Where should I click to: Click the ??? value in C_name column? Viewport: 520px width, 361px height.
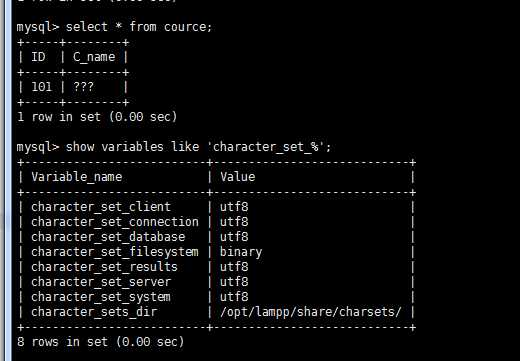click(x=84, y=87)
